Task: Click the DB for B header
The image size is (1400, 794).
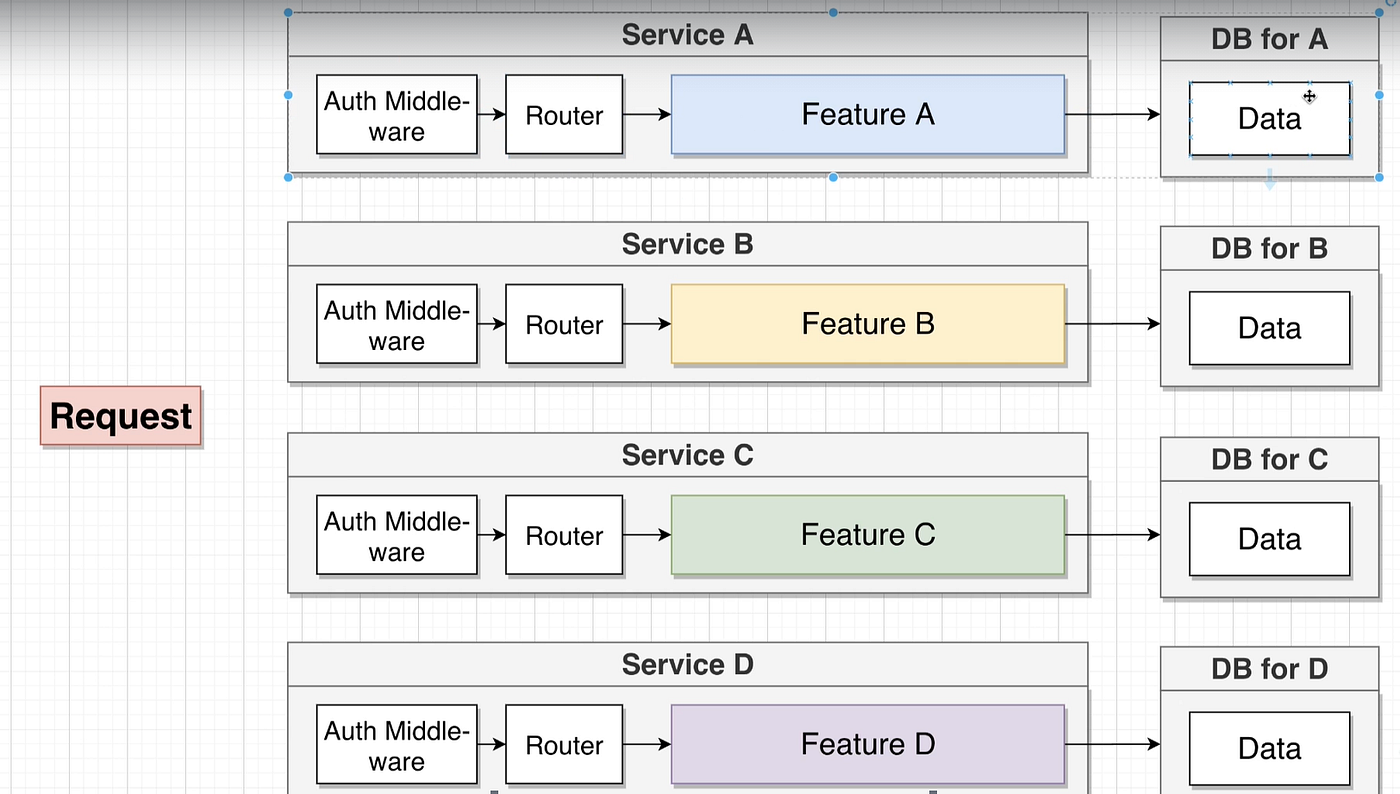Action: pyautogui.click(x=1269, y=248)
